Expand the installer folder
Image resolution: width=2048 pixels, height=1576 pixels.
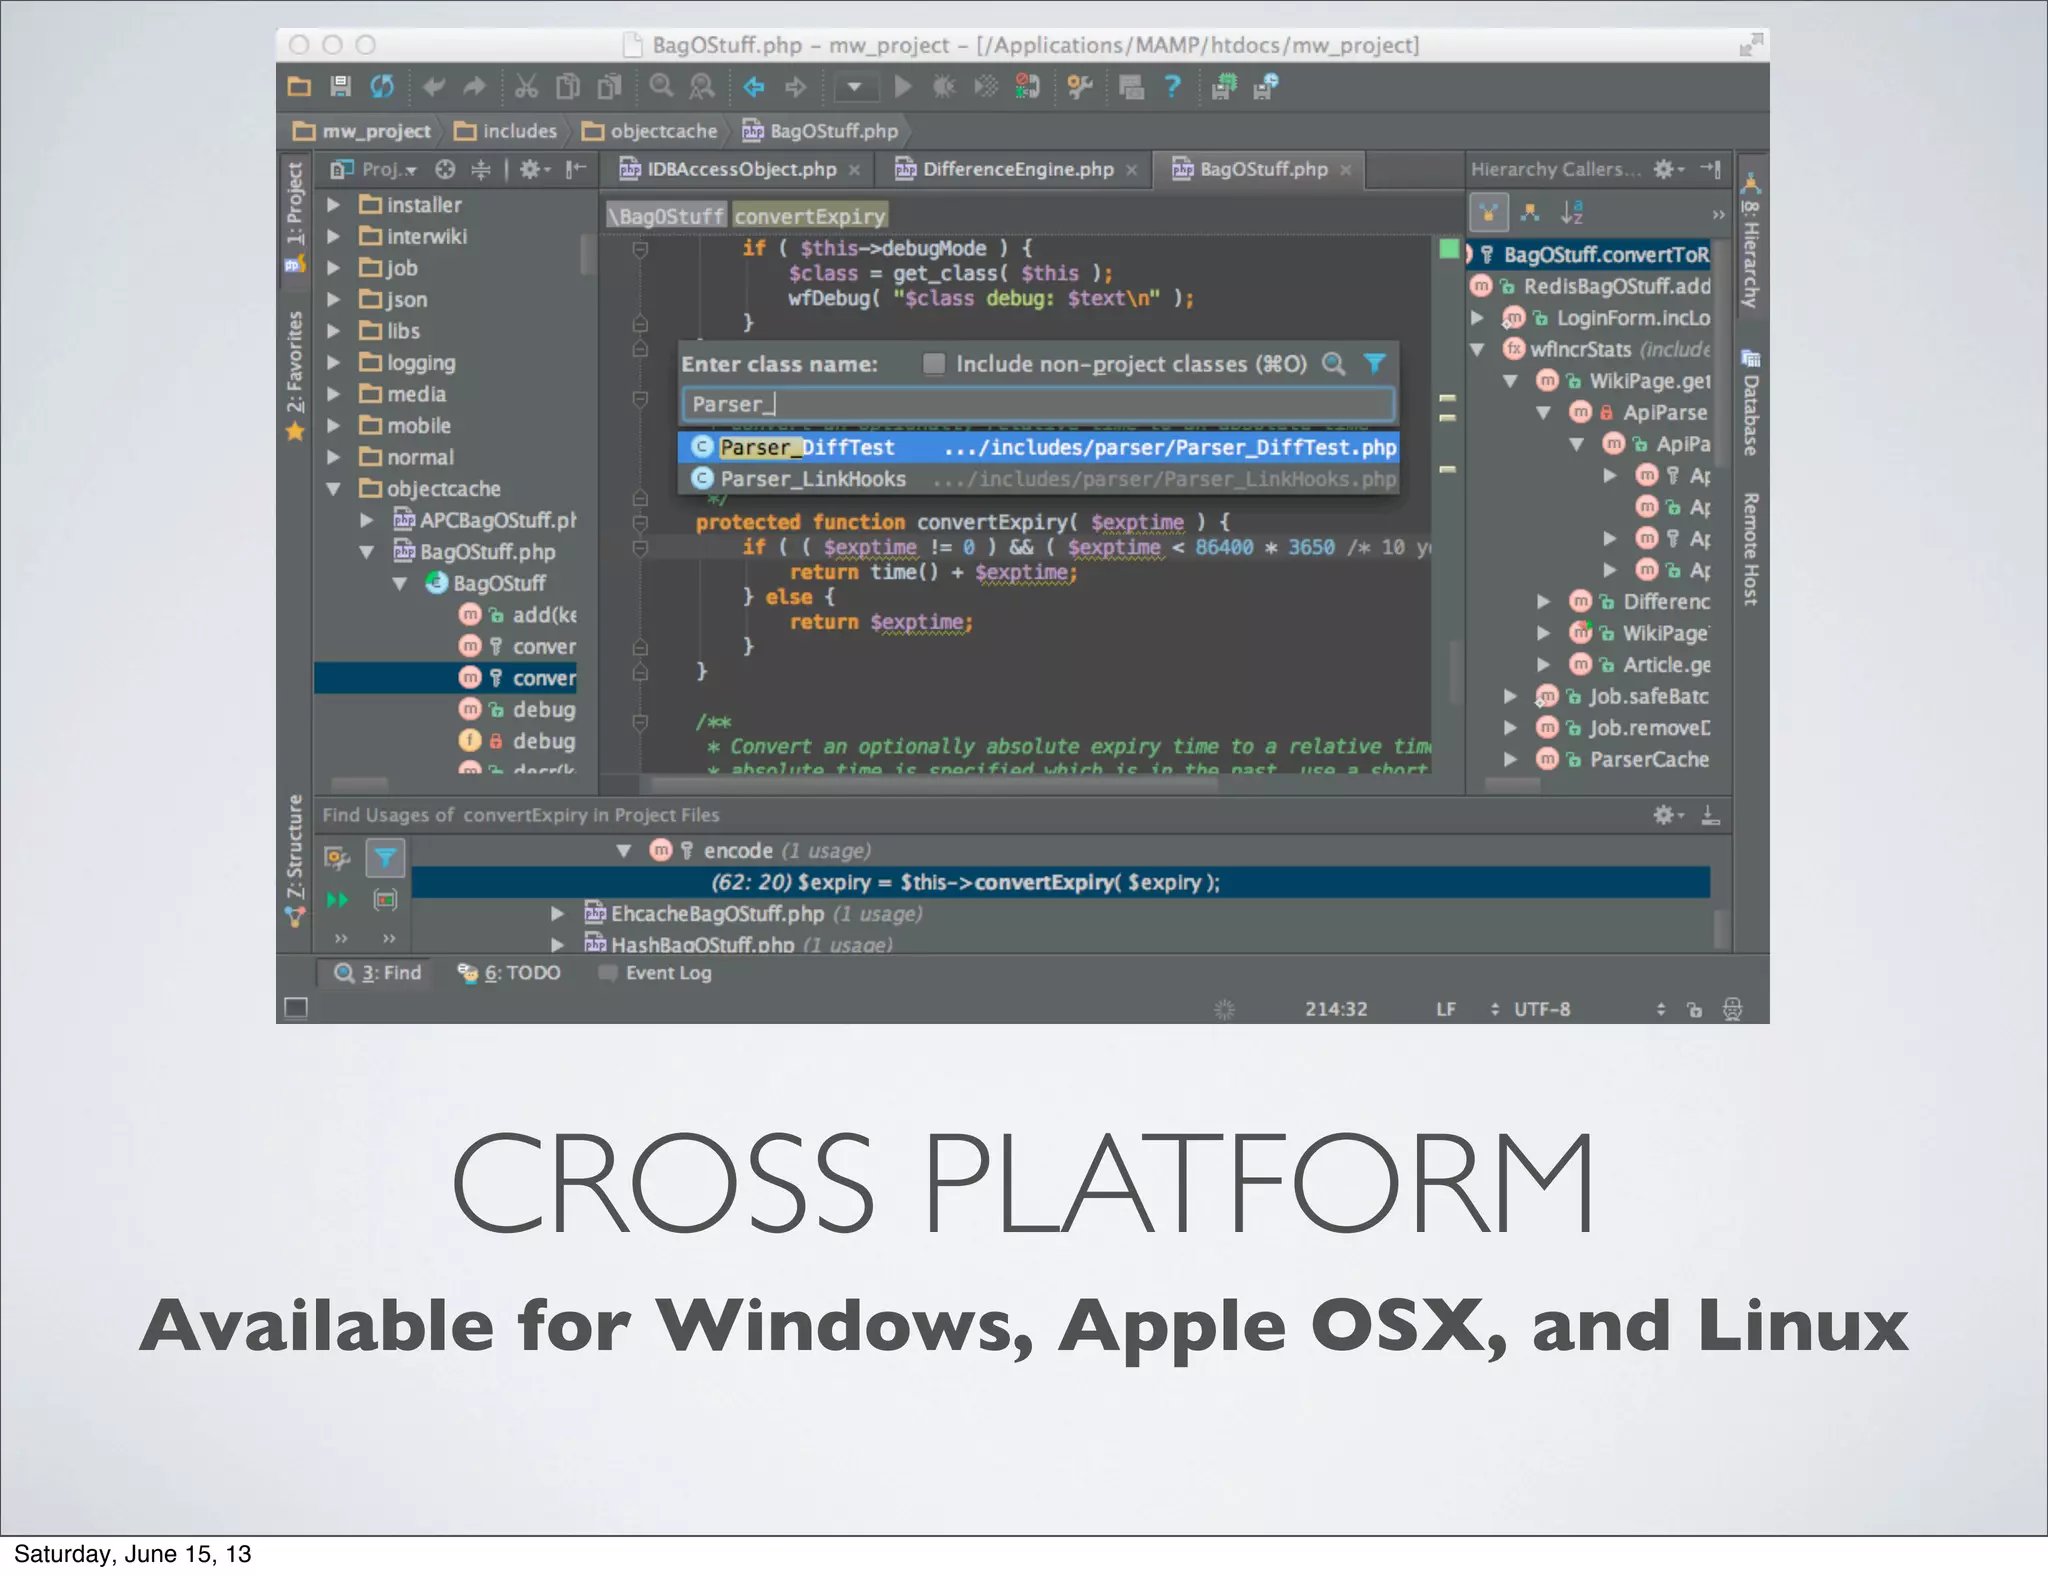tap(334, 205)
